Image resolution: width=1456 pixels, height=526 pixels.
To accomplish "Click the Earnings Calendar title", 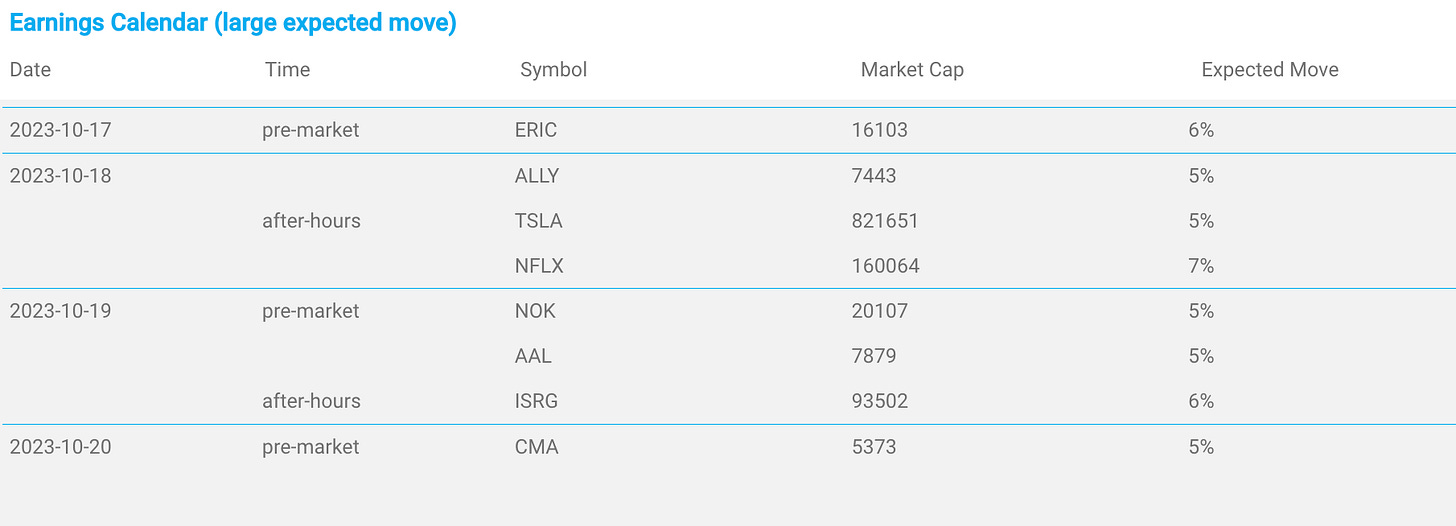I will coord(233,23).
